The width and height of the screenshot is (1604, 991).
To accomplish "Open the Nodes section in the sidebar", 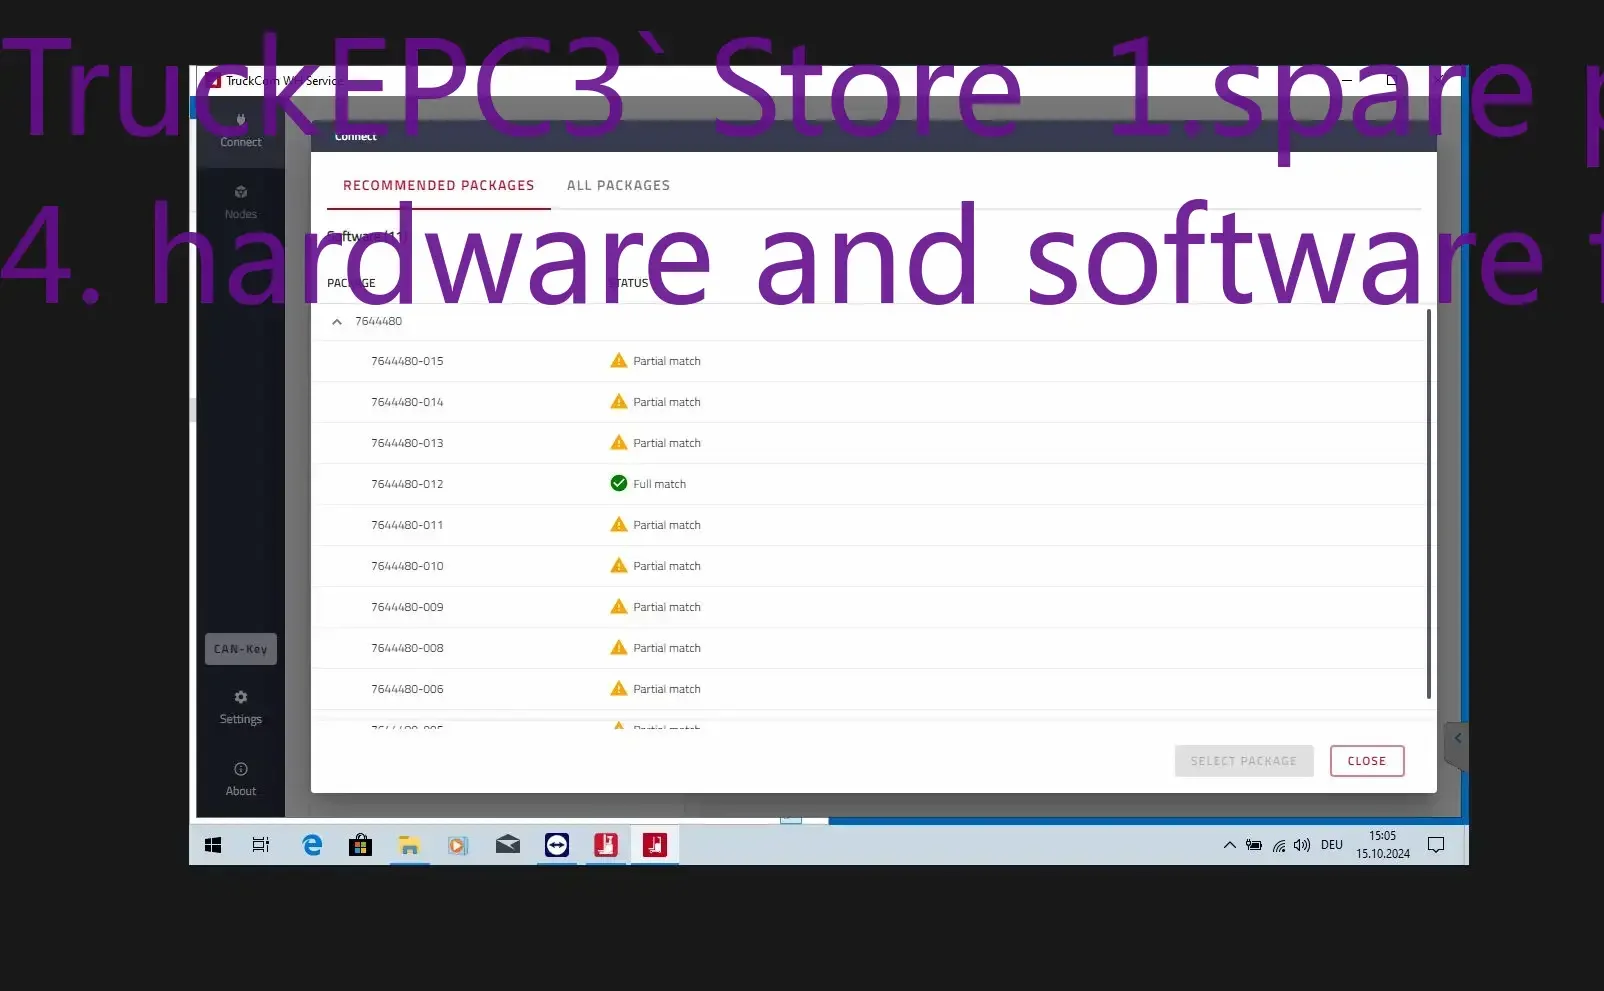I will [241, 202].
